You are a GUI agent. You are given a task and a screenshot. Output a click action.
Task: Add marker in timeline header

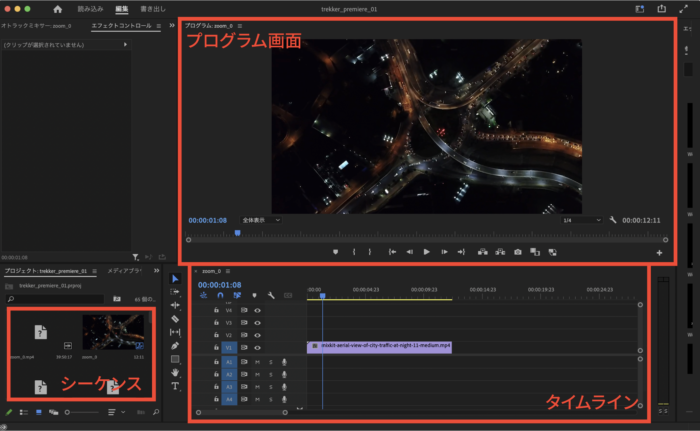pos(254,295)
